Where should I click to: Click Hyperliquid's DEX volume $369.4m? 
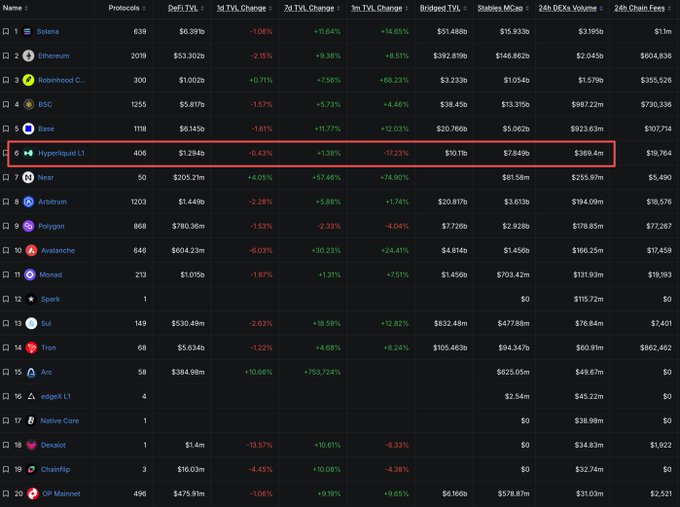[x=589, y=153]
